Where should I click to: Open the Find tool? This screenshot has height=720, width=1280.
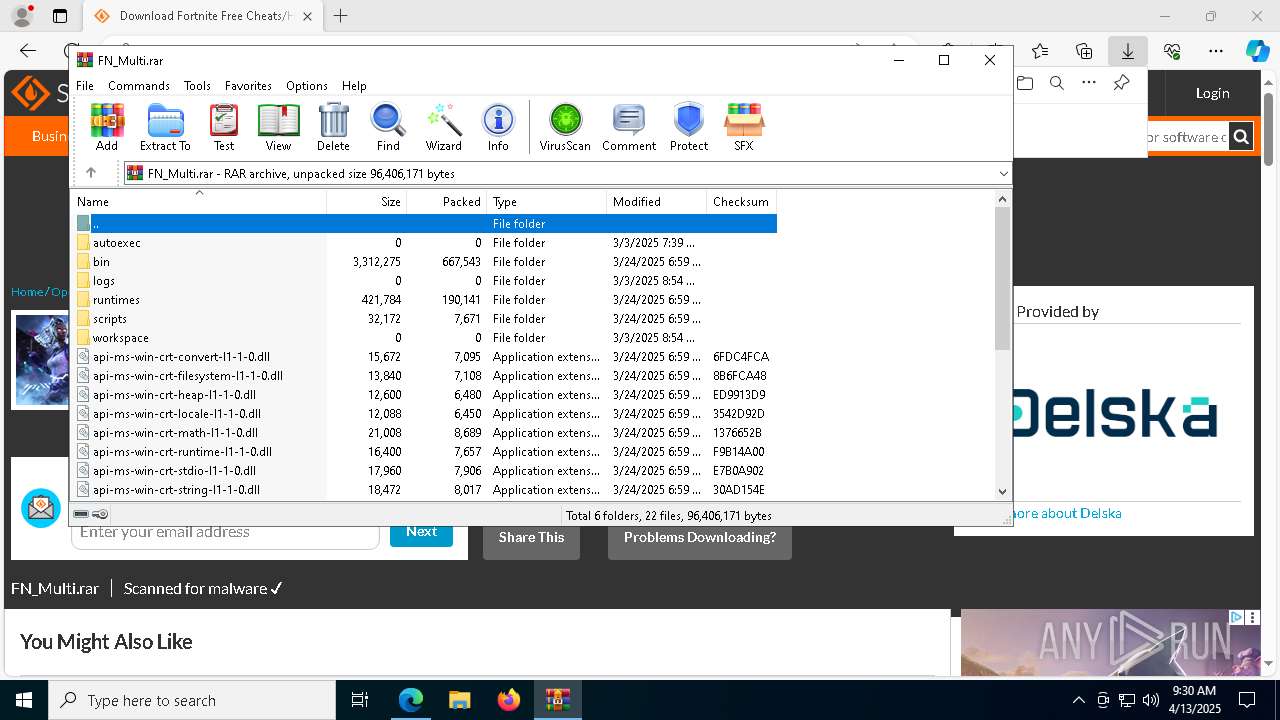coord(388,127)
